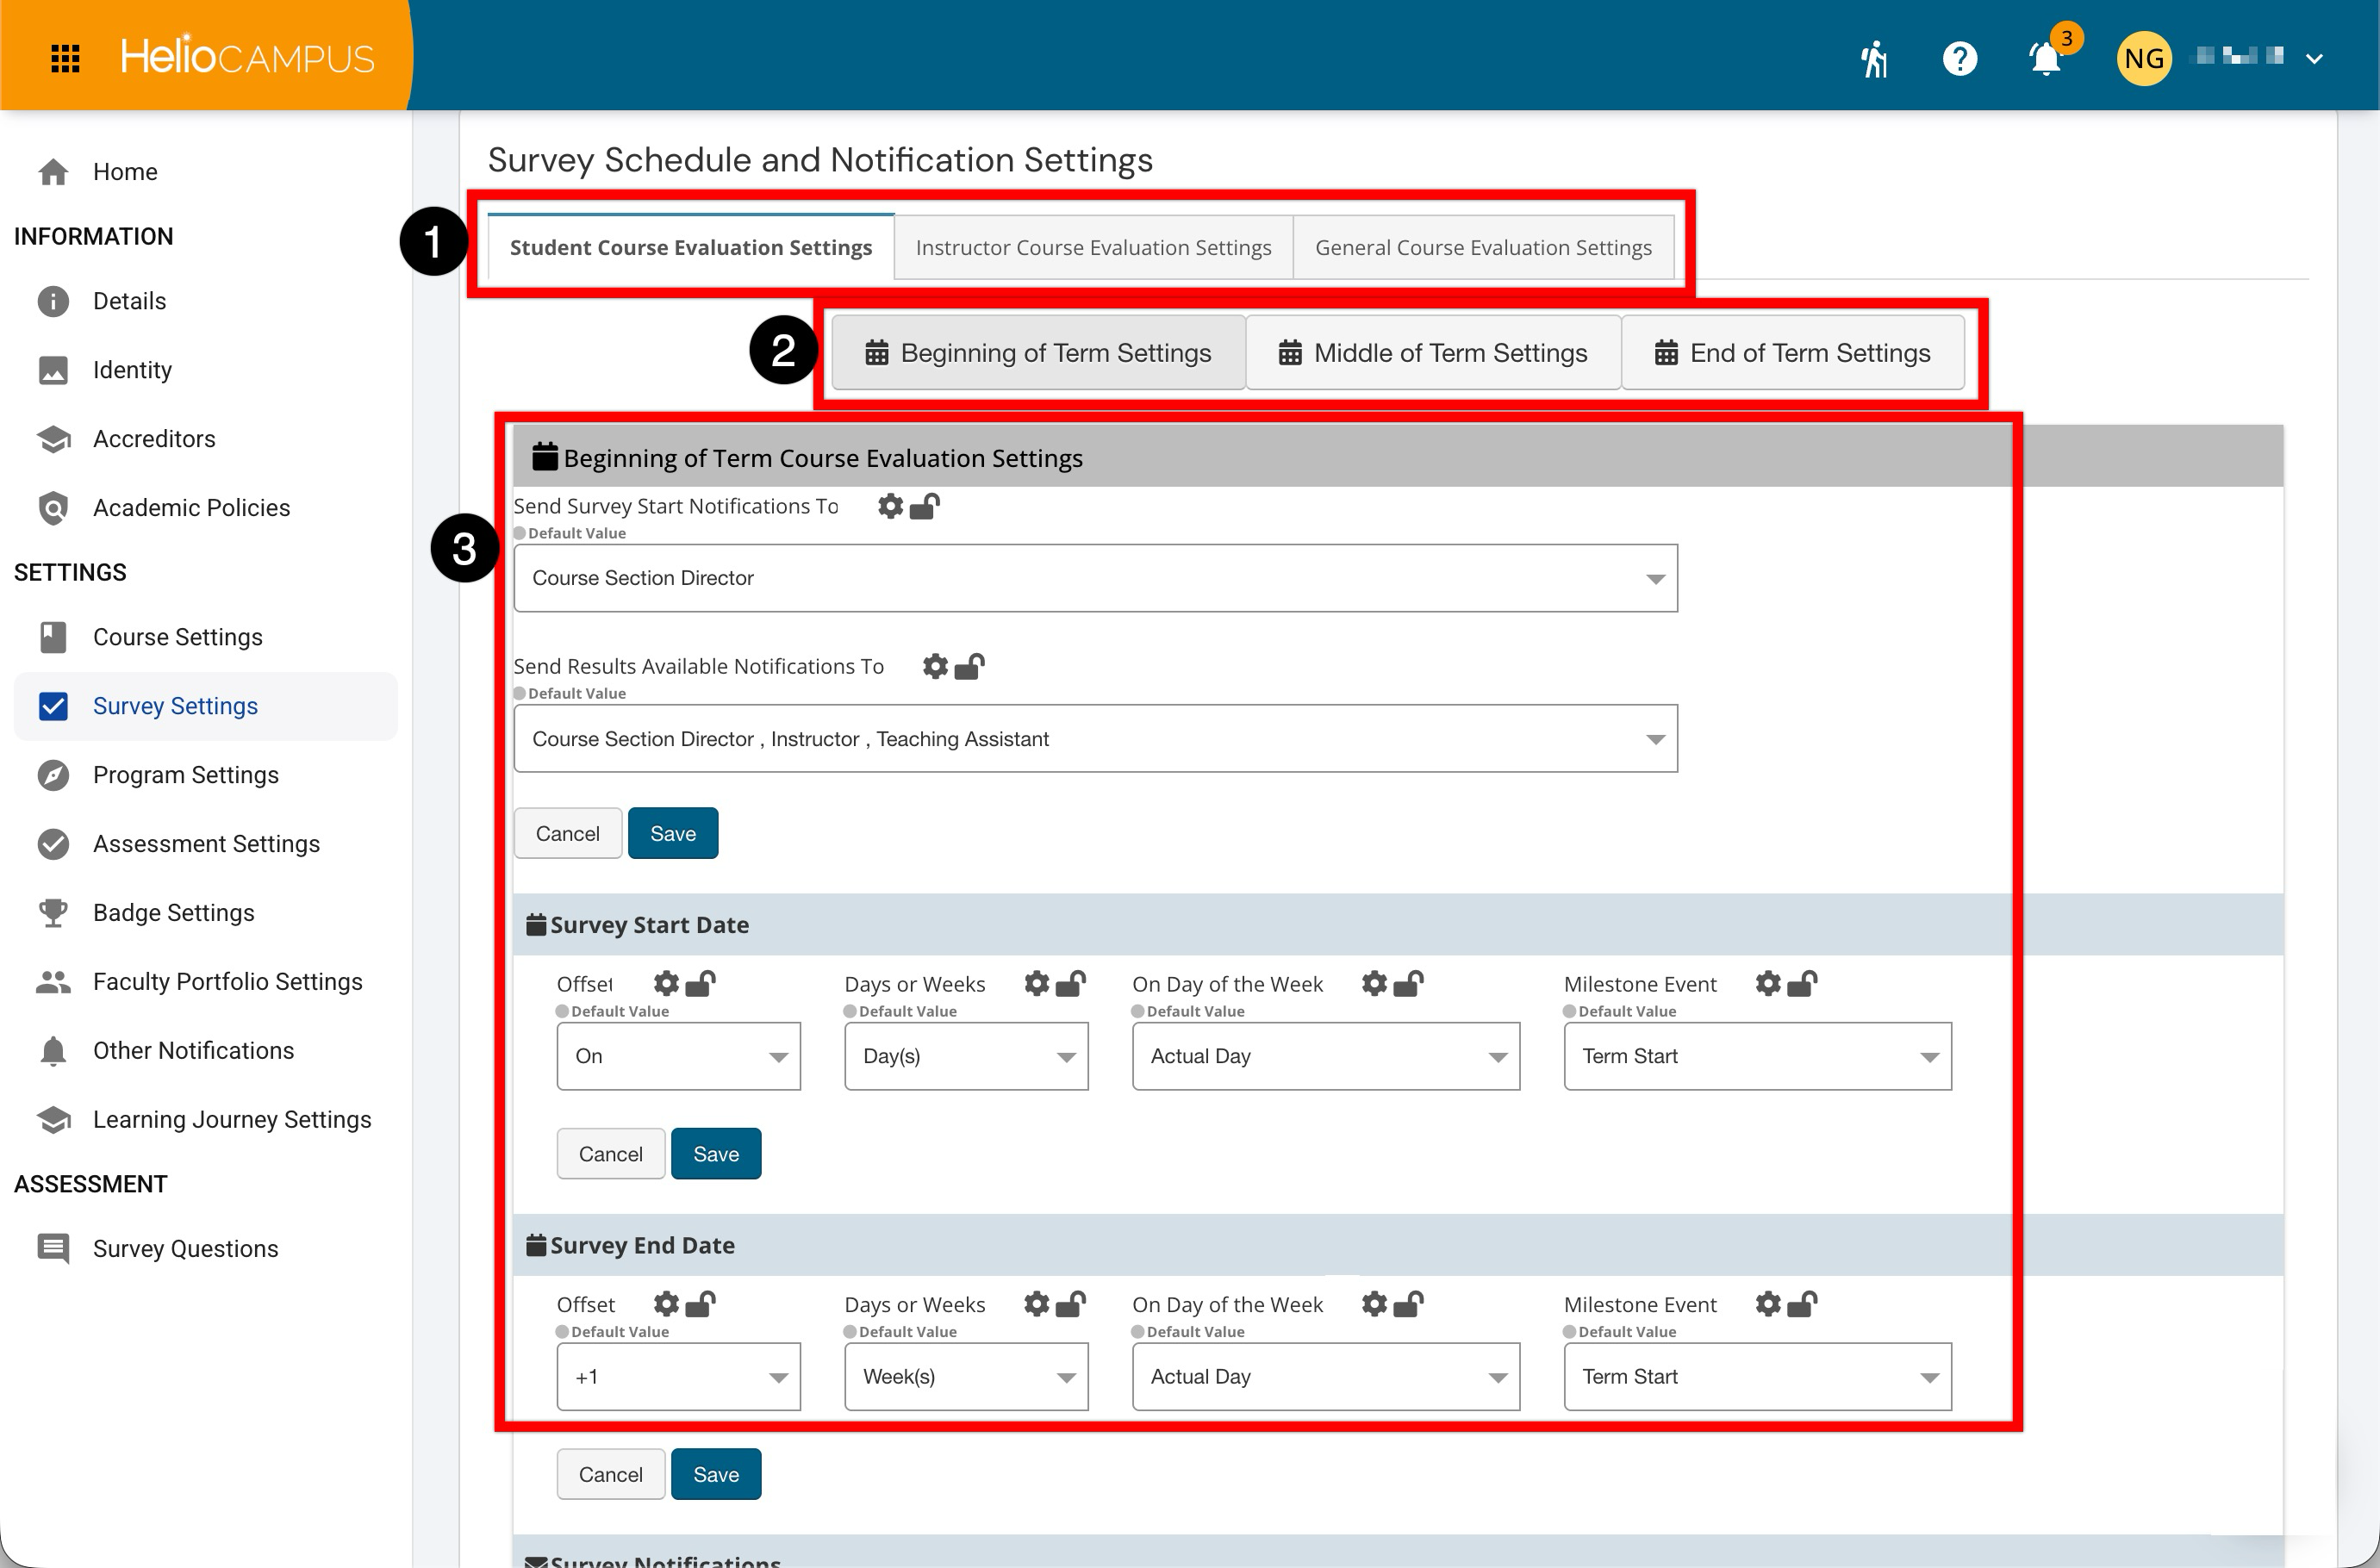The height and width of the screenshot is (1568, 2380).
Task: Open the Week(s) dropdown under Survey End Date
Action: click(x=966, y=1376)
